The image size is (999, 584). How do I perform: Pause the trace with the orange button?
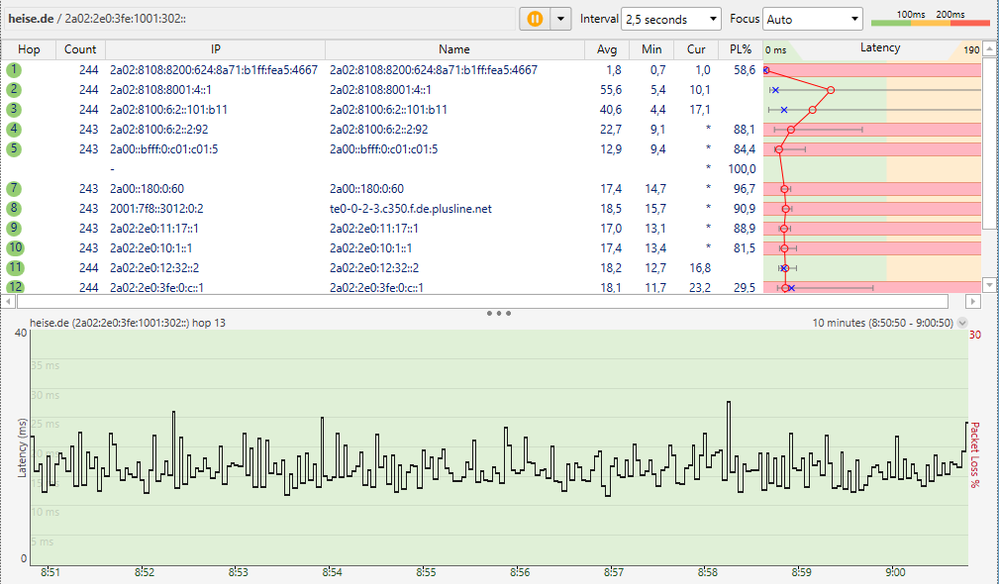click(535, 19)
